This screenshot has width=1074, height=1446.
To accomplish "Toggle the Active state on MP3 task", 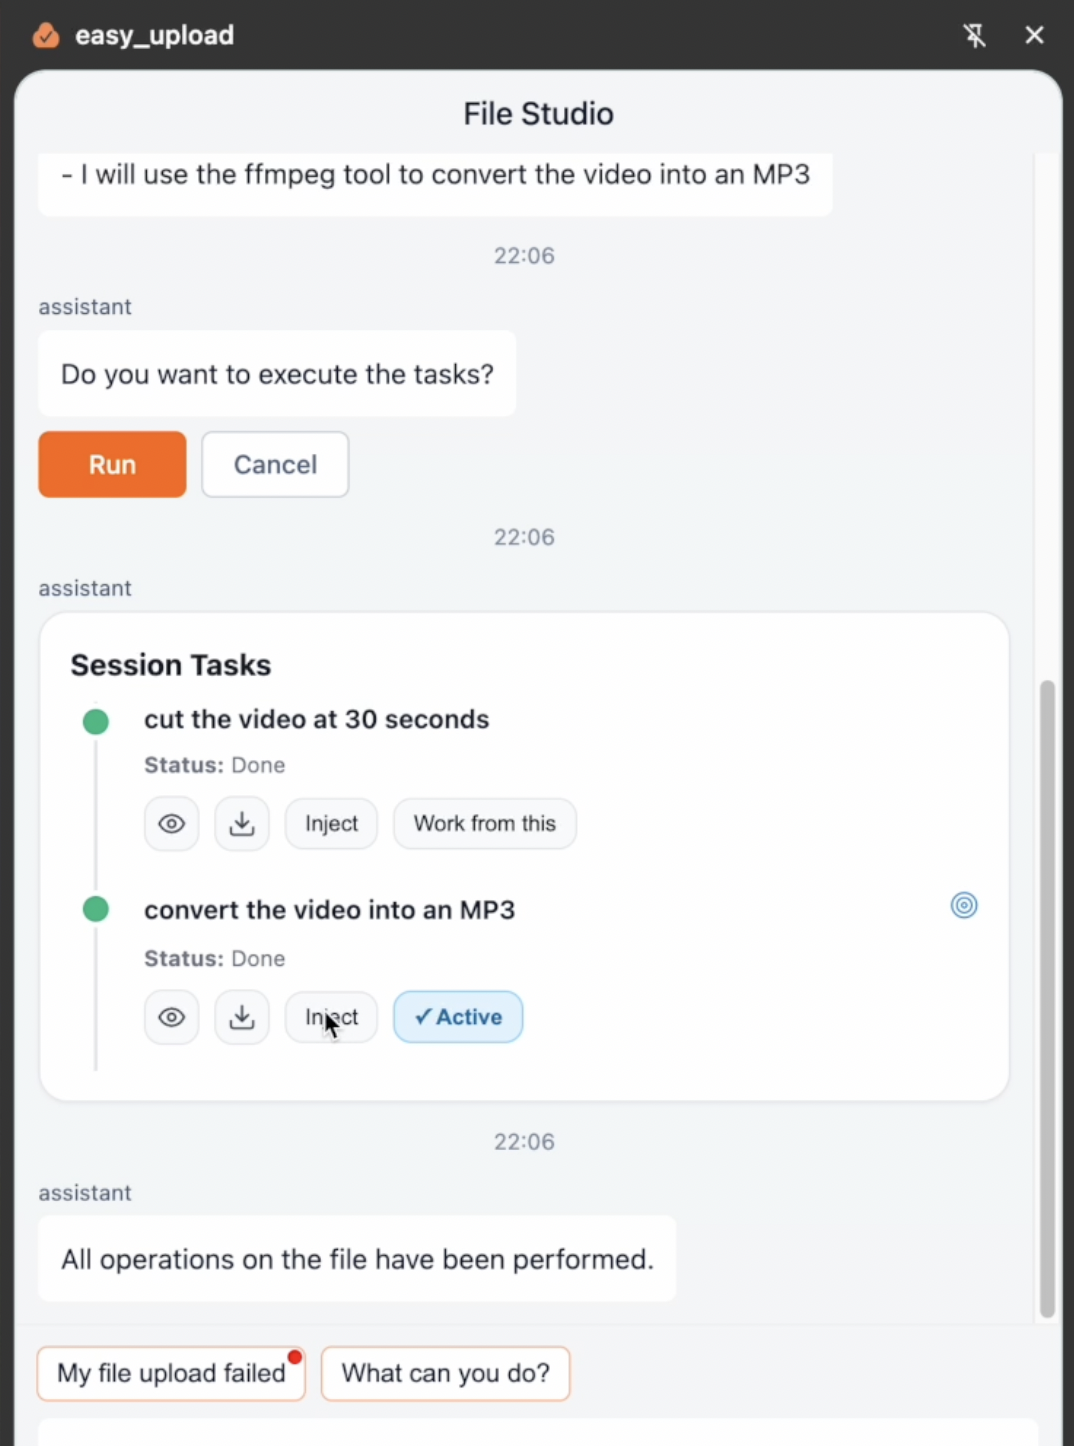I will click(x=458, y=1017).
